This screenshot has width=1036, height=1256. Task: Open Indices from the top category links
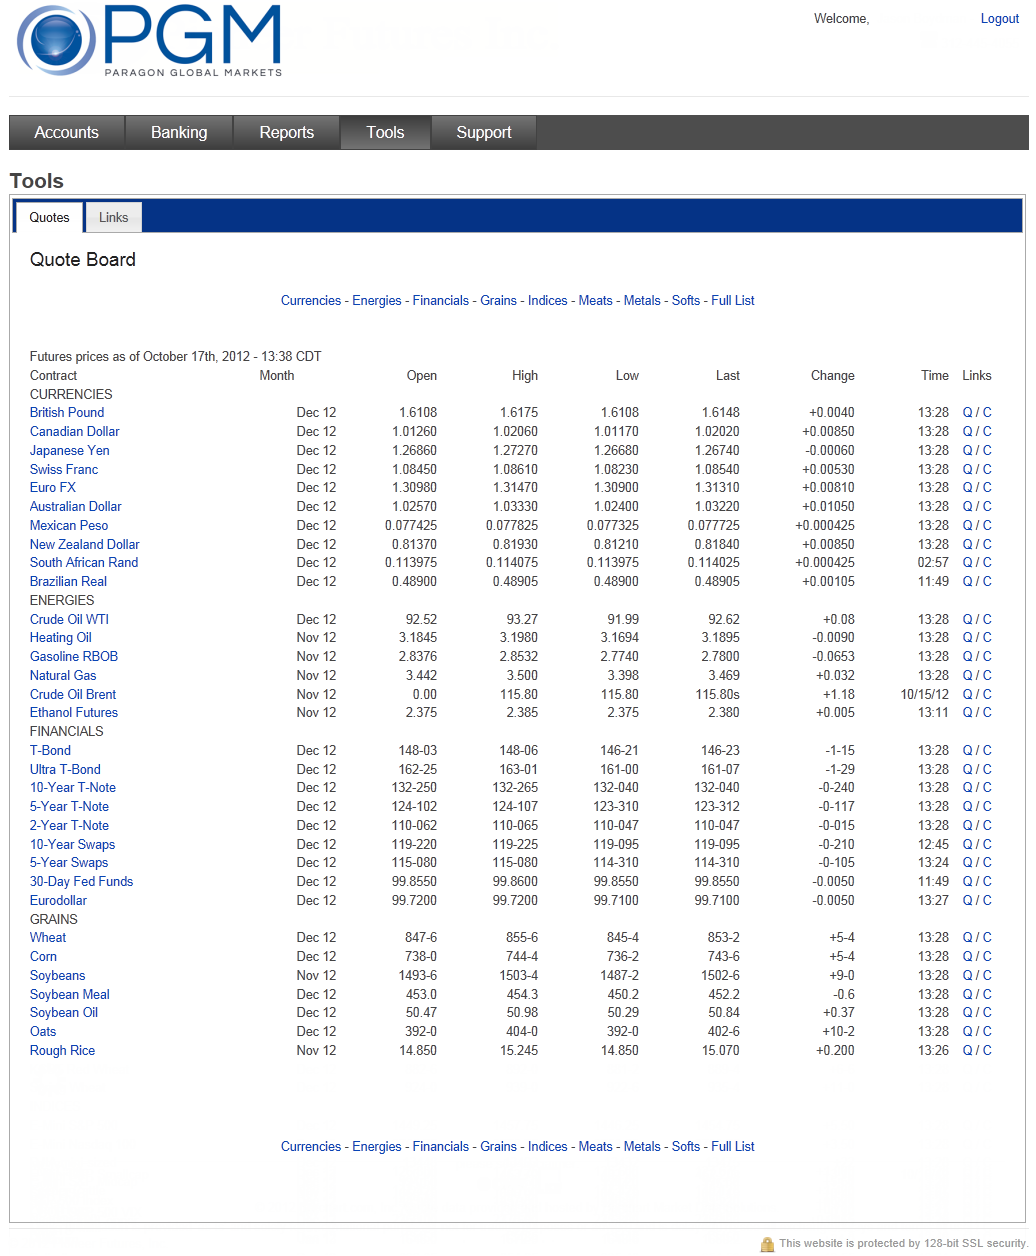[548, 301]
